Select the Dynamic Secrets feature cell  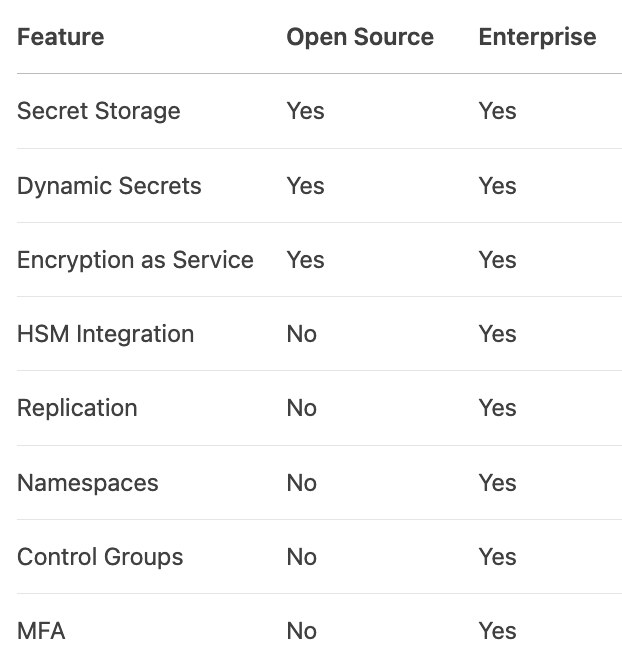click(109, 186)
